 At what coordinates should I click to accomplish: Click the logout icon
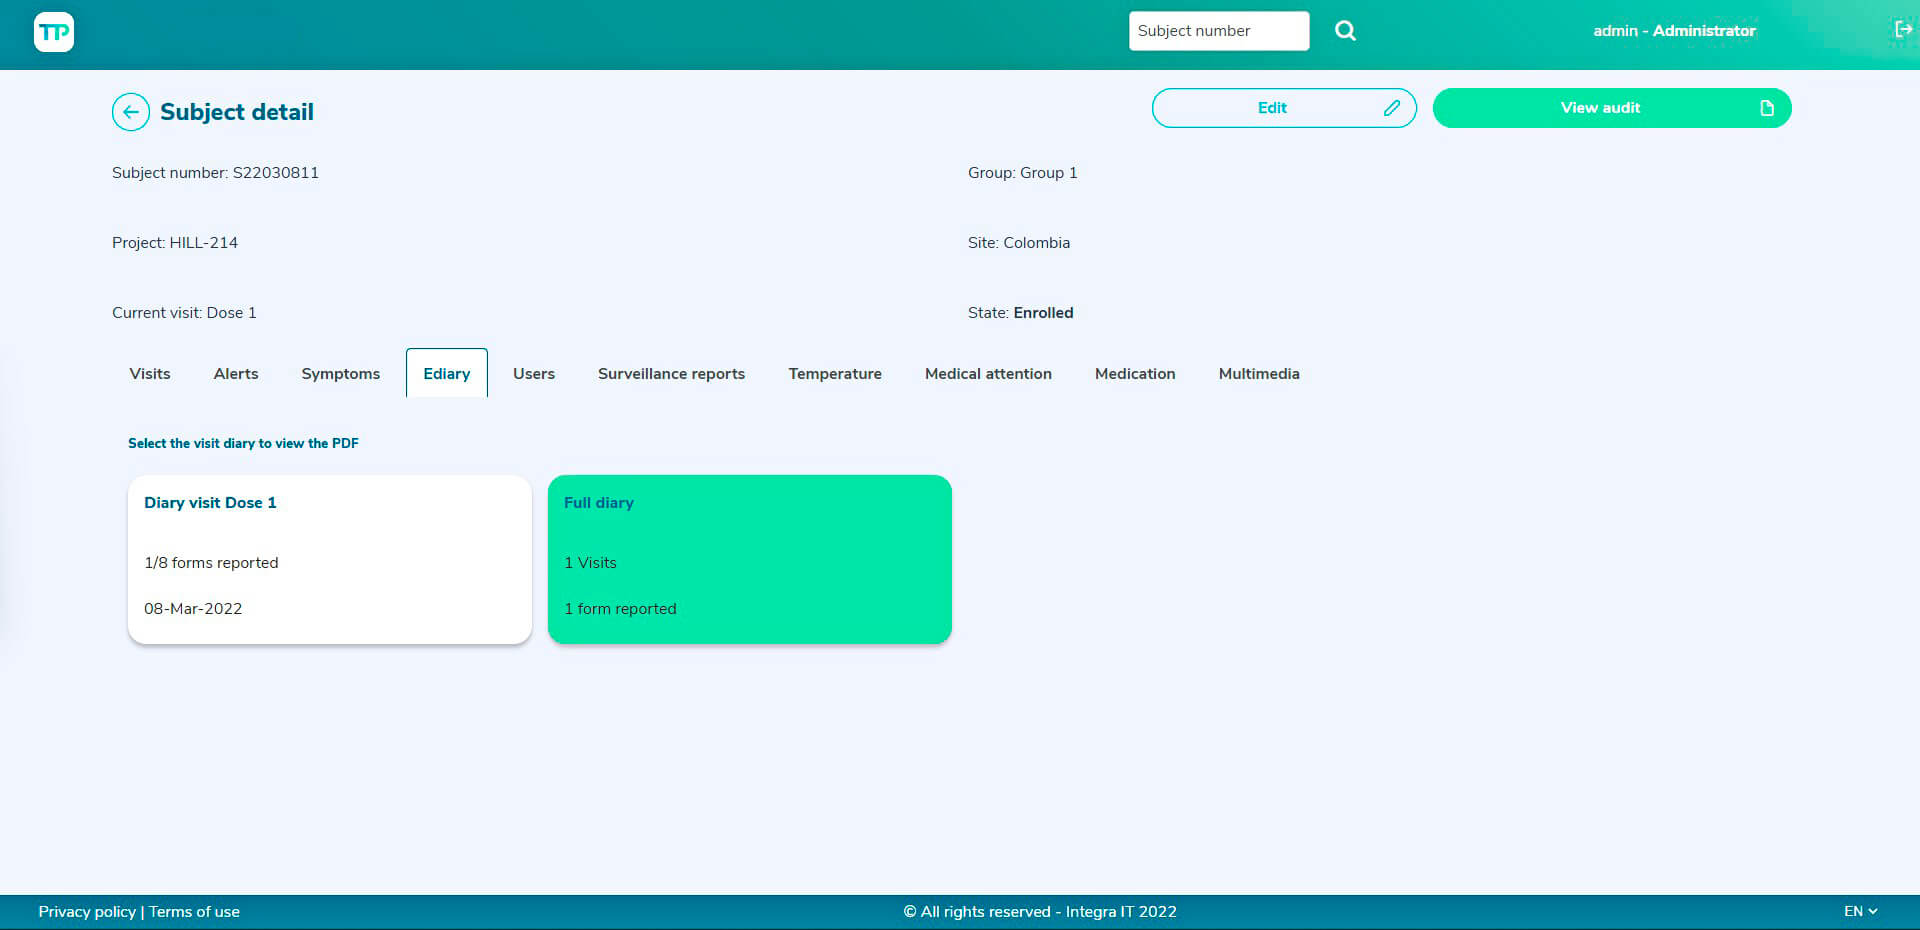[1903, 30]
